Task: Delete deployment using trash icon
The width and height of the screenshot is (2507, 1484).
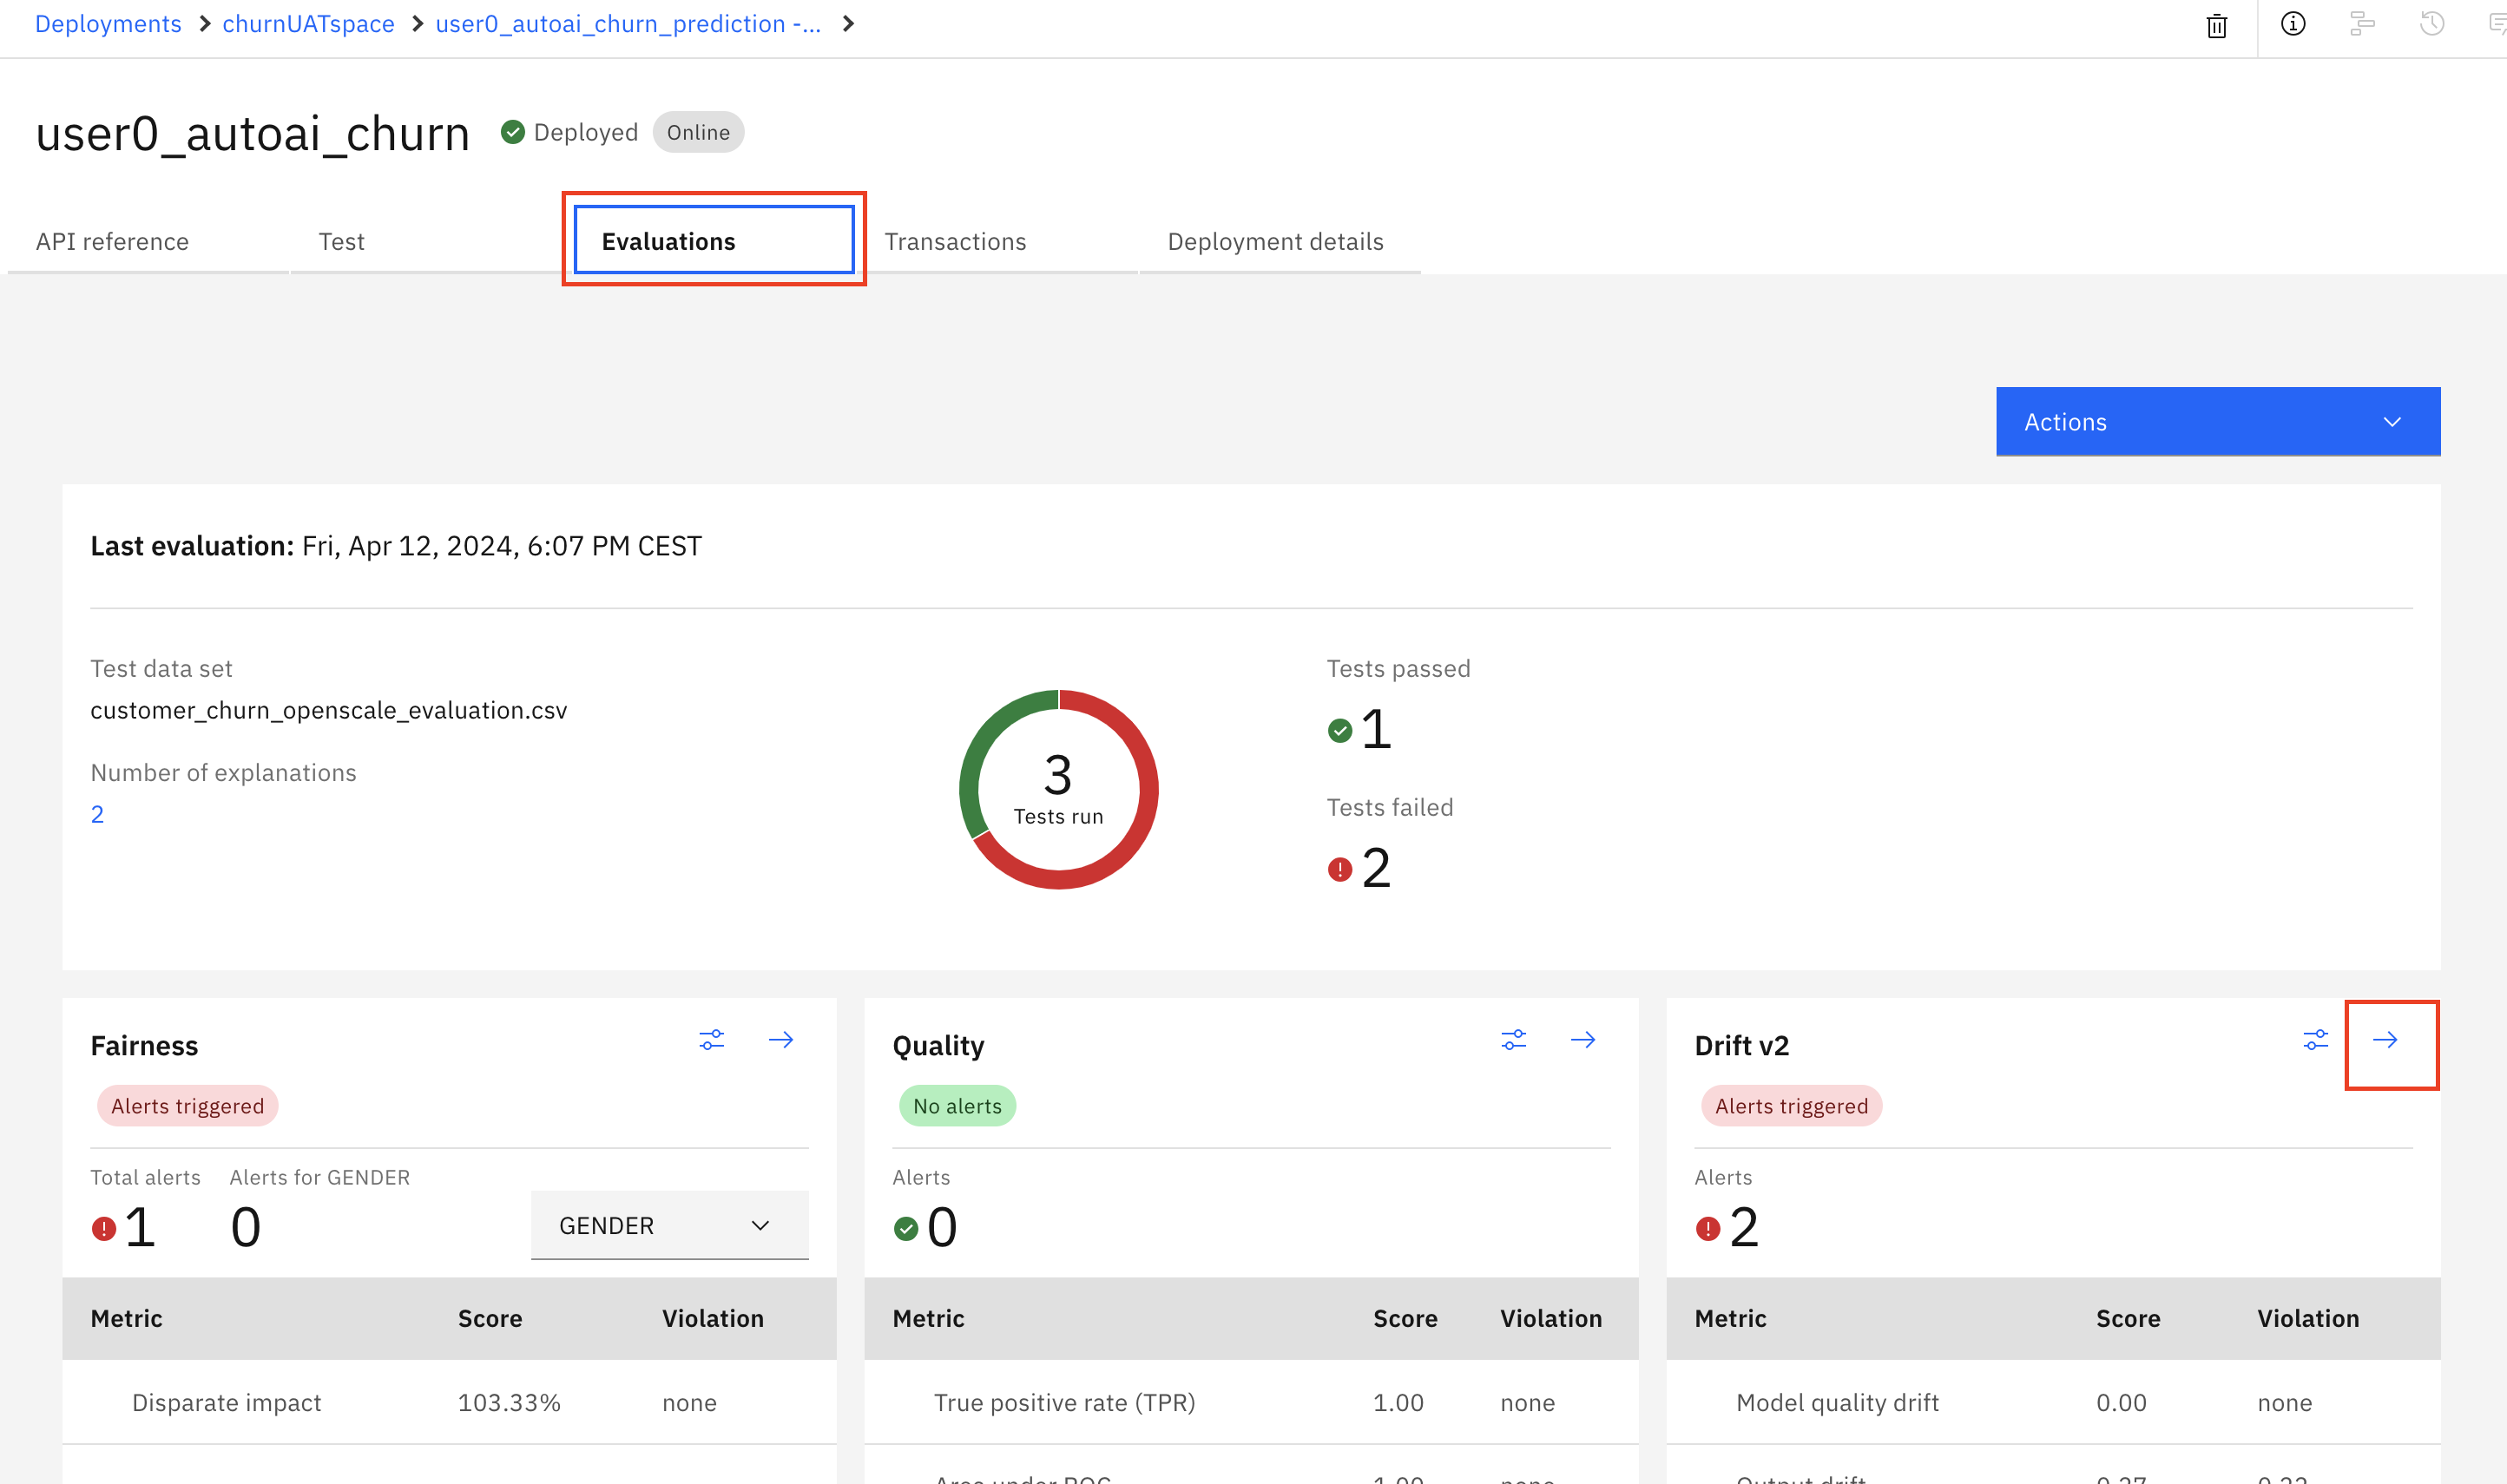Action: (x=2216, y=25)
